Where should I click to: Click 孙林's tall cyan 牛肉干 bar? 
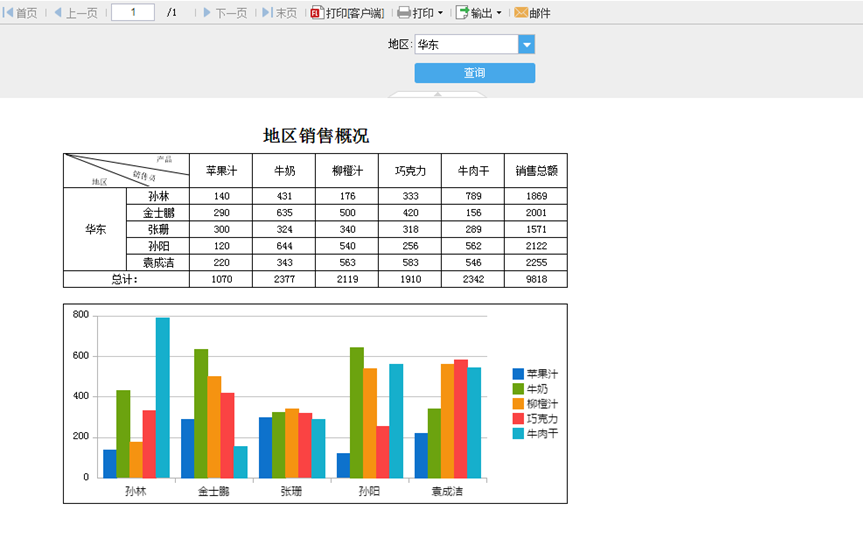coord(163,398)
